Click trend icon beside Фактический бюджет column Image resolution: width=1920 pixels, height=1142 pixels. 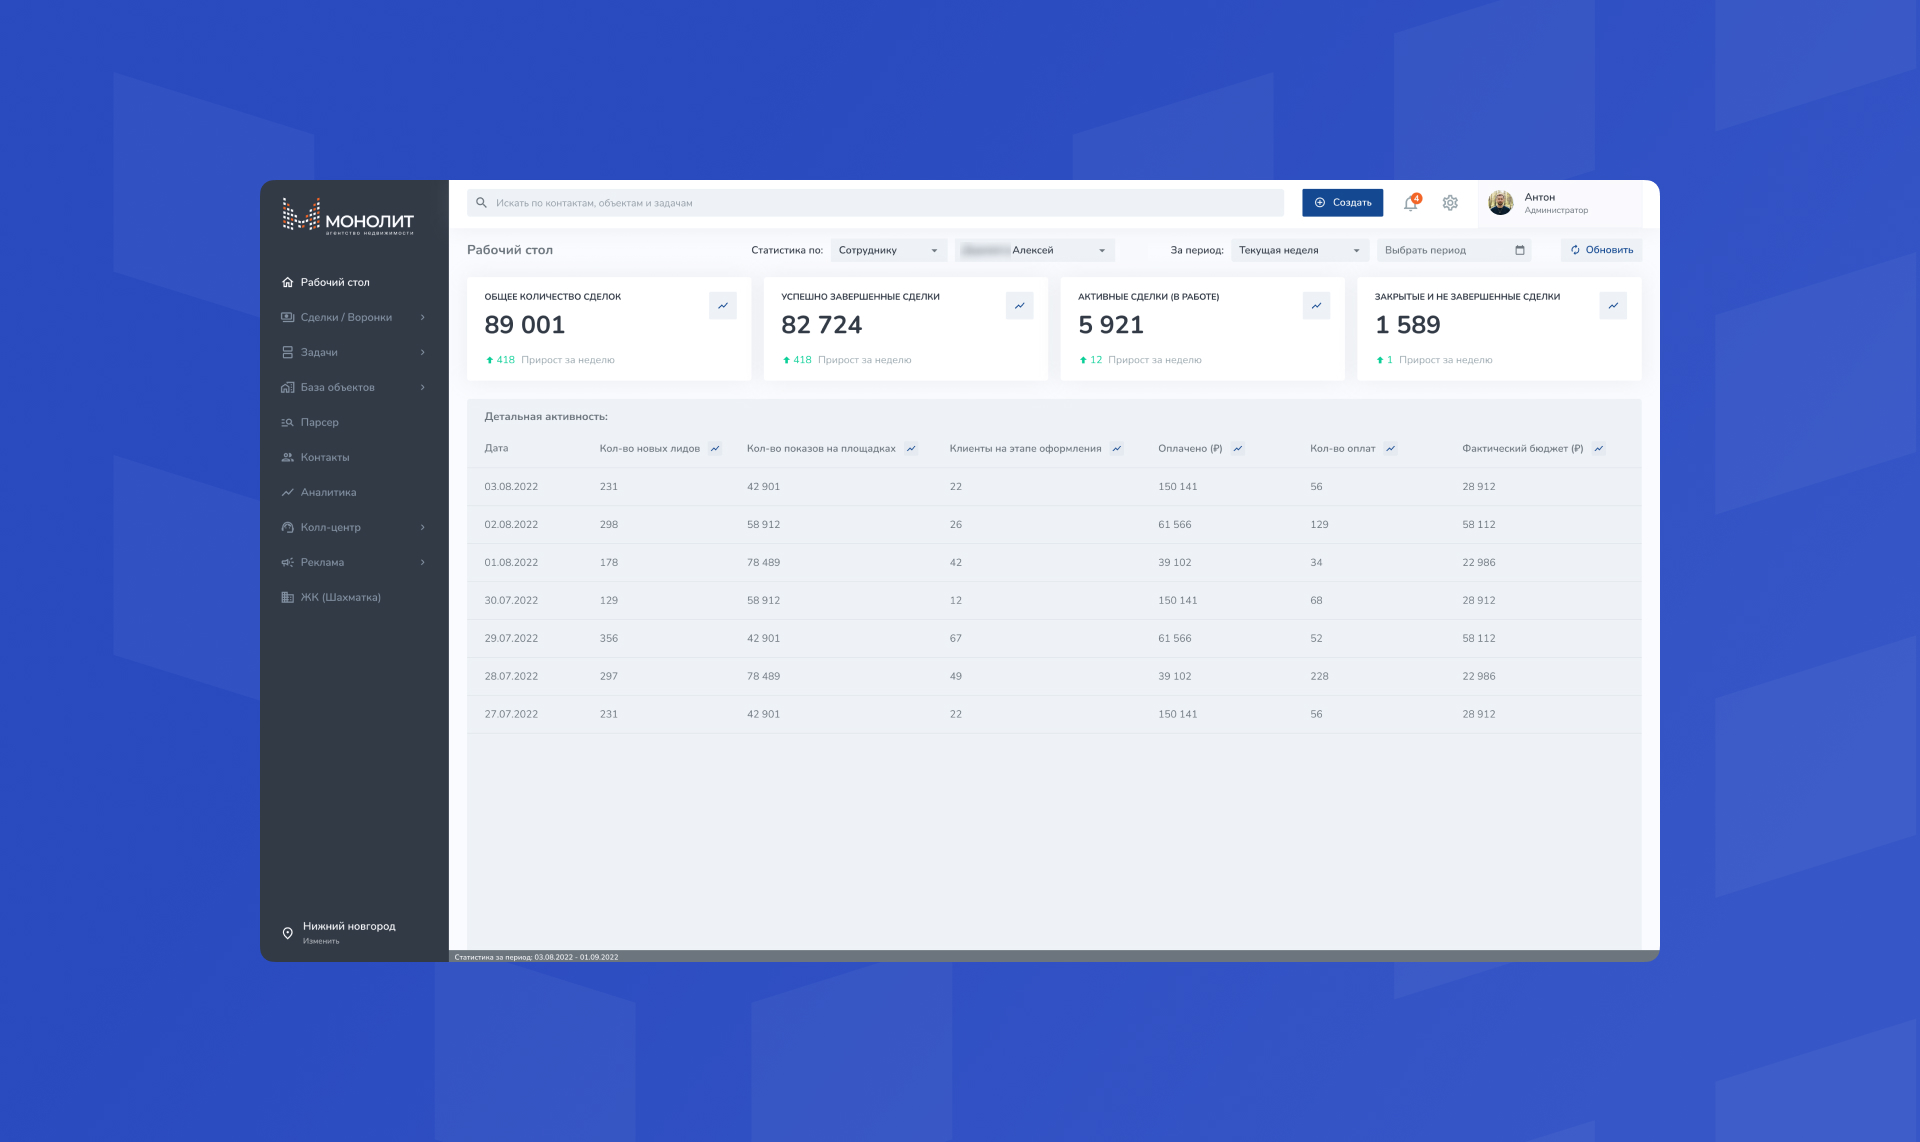coord(1599,449)
